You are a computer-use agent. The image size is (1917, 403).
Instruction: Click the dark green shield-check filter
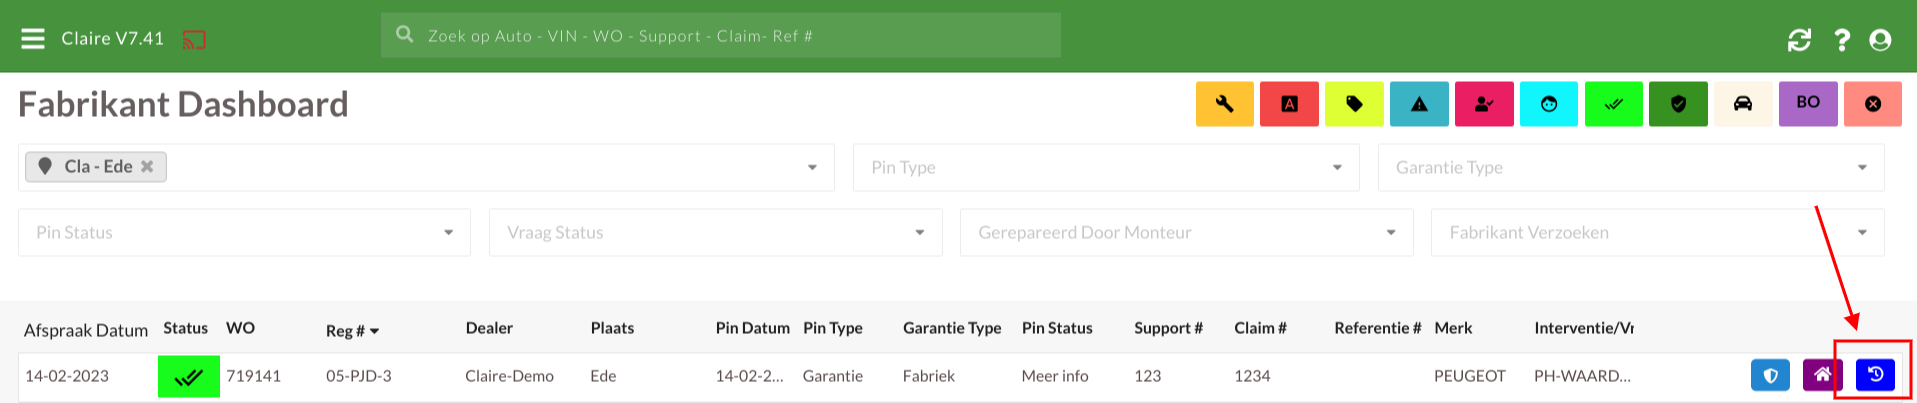1678,104
